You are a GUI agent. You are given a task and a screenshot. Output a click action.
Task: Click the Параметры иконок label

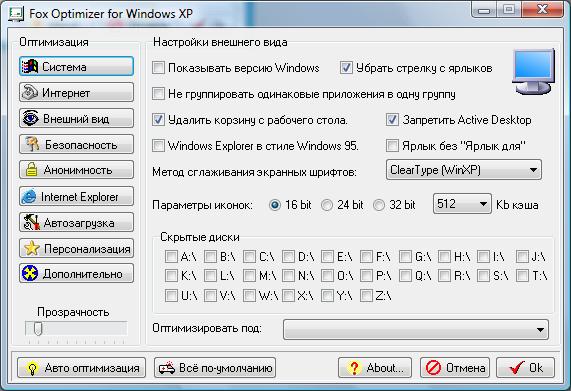202,205
